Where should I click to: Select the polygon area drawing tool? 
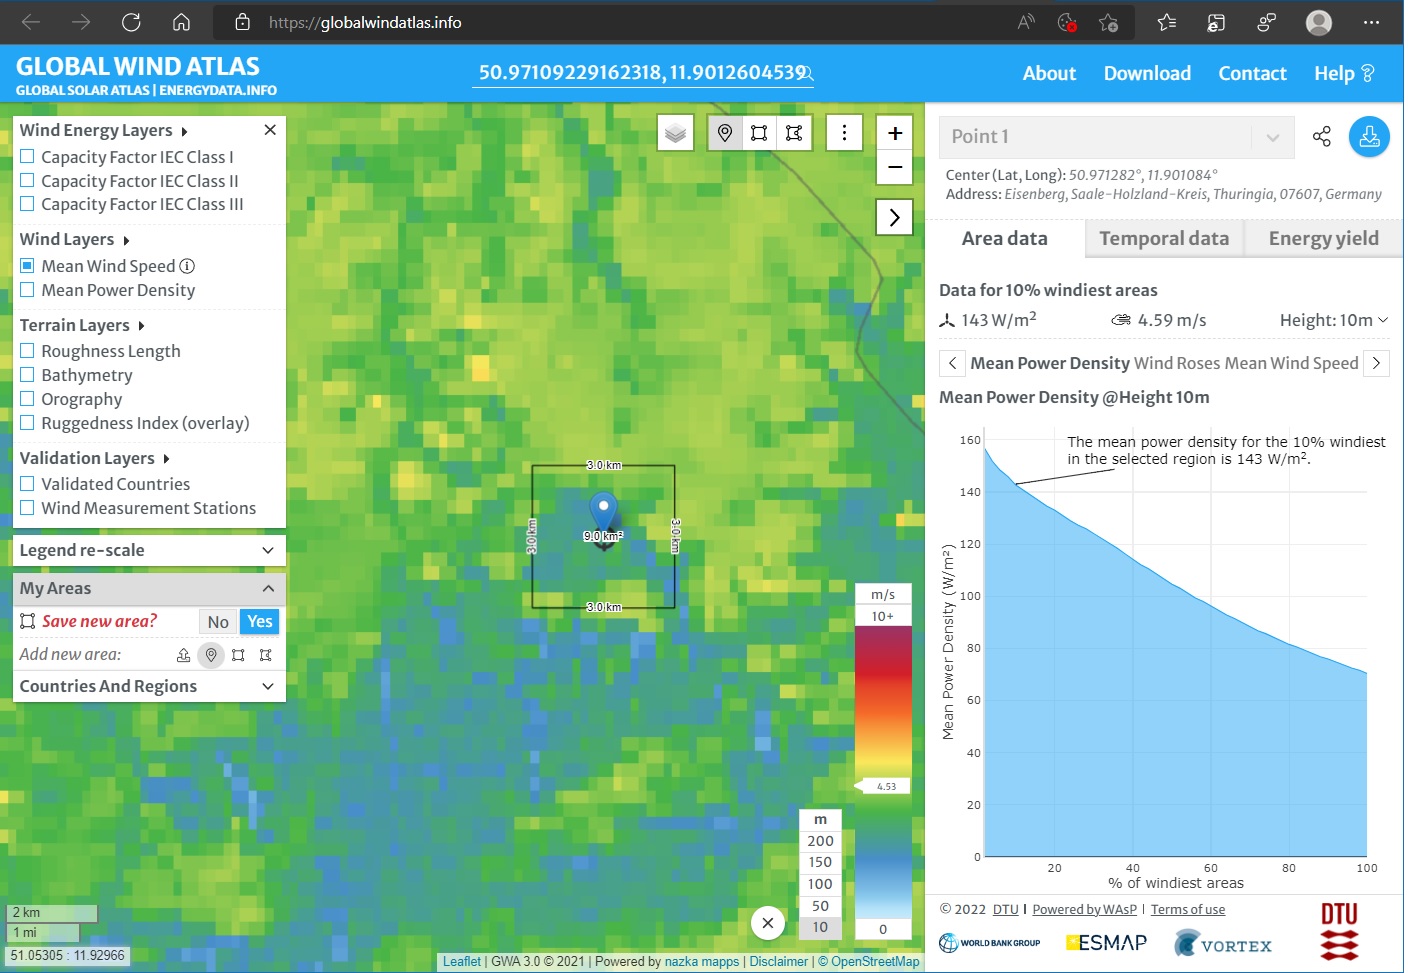tap(794, 133)
